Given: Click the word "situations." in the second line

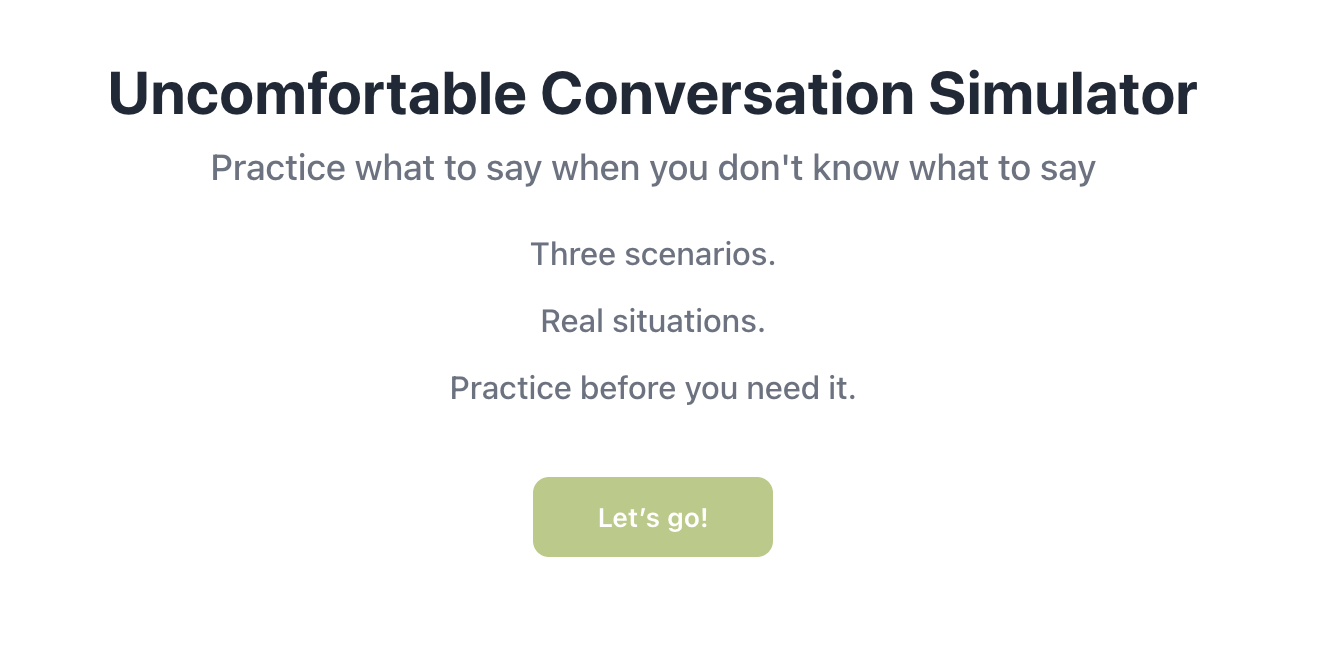Looking at the screenshot, I should 689,321.
